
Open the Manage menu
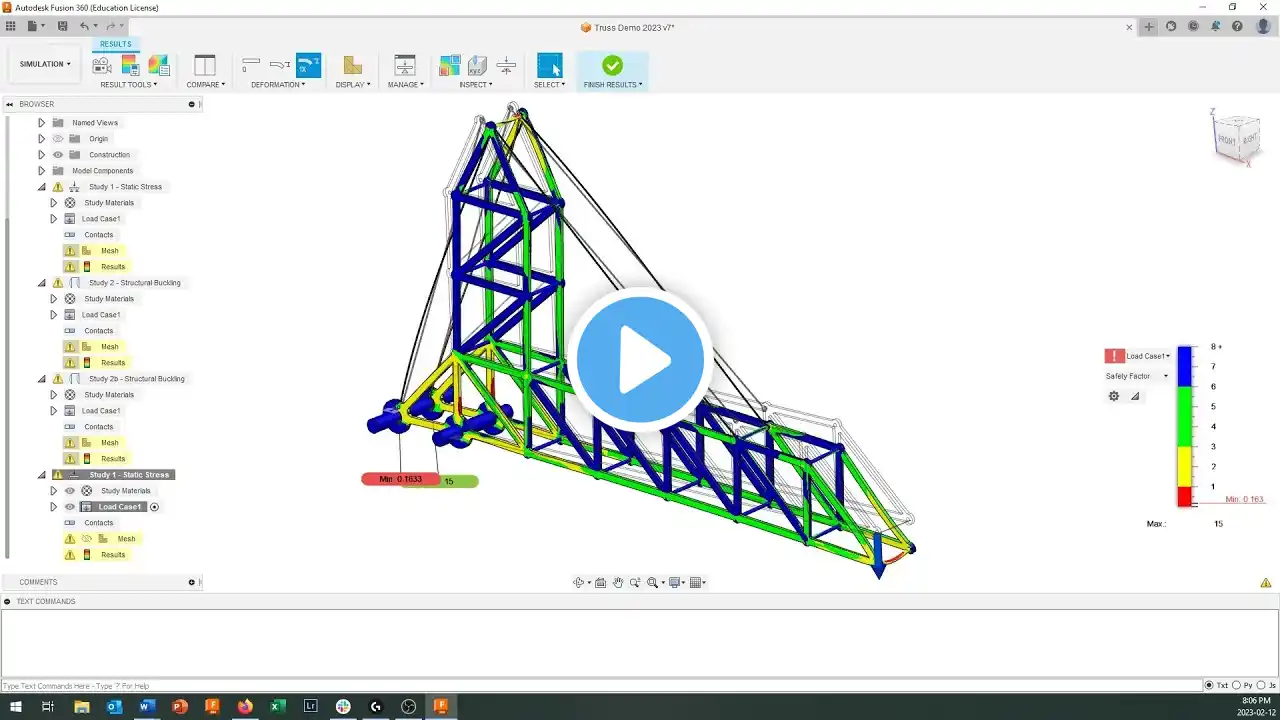[406, 85]
